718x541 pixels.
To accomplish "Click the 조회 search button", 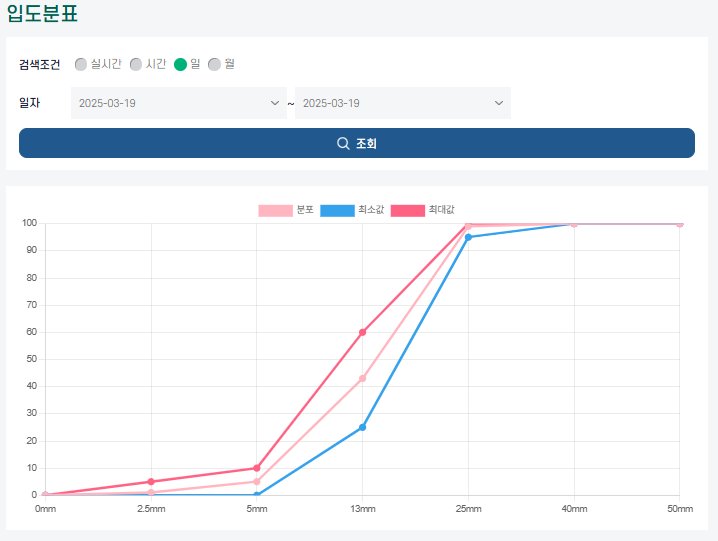I will pos(357,143).
